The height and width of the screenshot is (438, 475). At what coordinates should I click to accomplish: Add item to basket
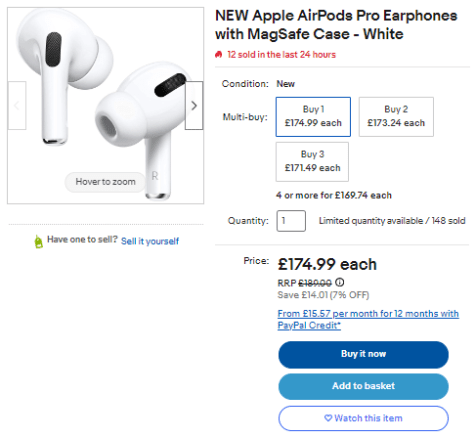[x=363, y=386]
